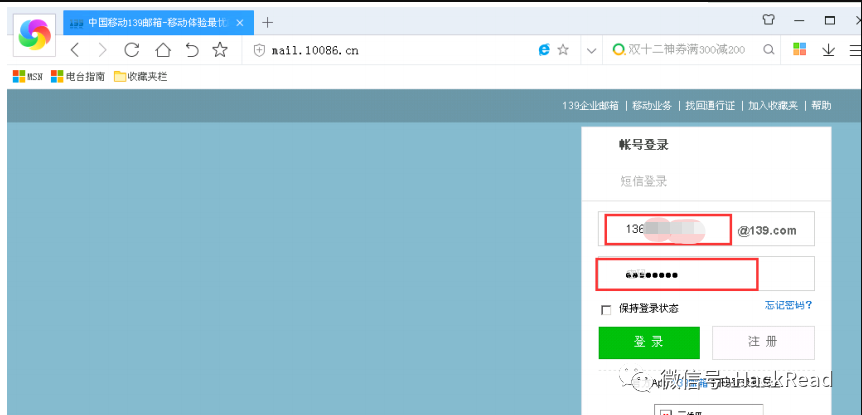Screen dimensions: 862x415
Task: Go back with the back arrow
Action: coord(75,51)
